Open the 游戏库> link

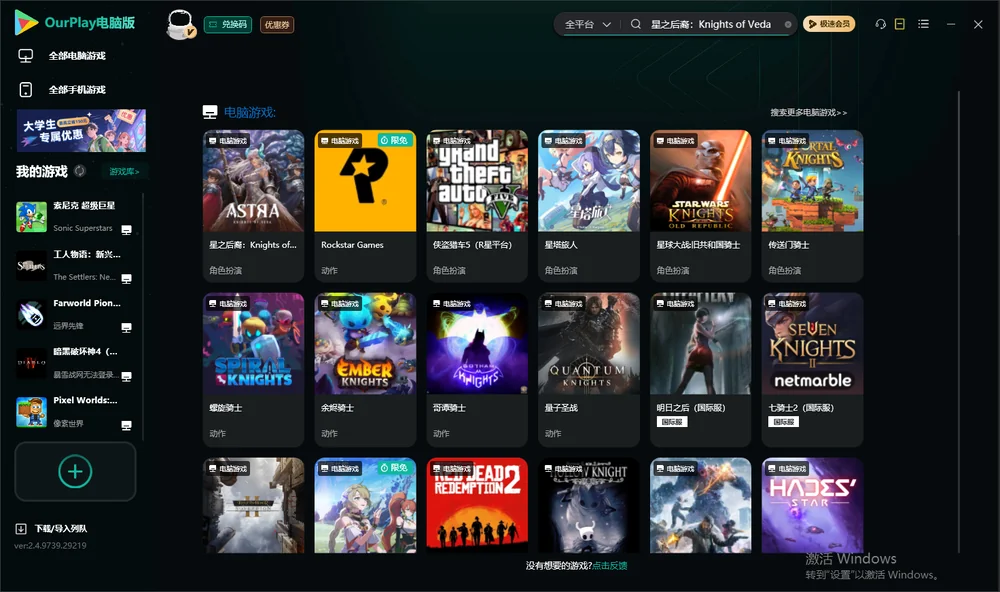(x=124, y=172)
